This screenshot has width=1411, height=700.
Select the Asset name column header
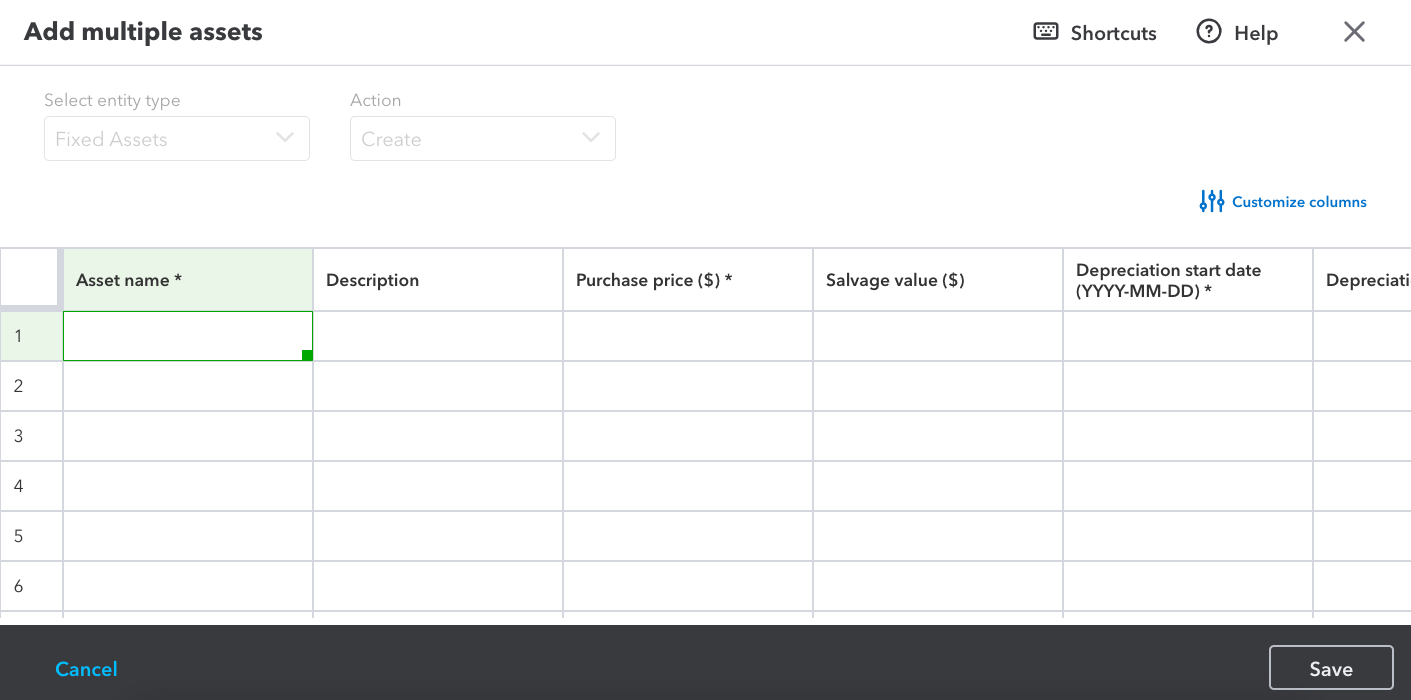click(x=188, y=280)
